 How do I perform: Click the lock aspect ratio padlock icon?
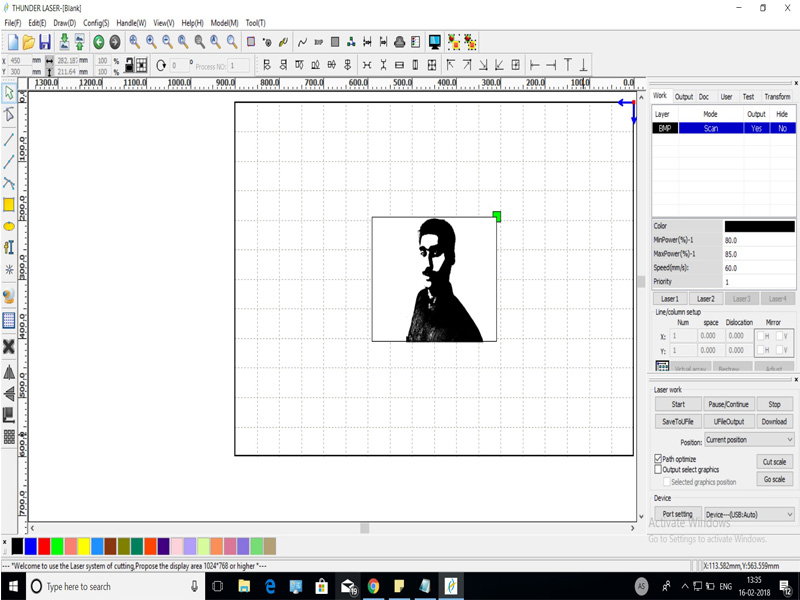coord(127,65)
